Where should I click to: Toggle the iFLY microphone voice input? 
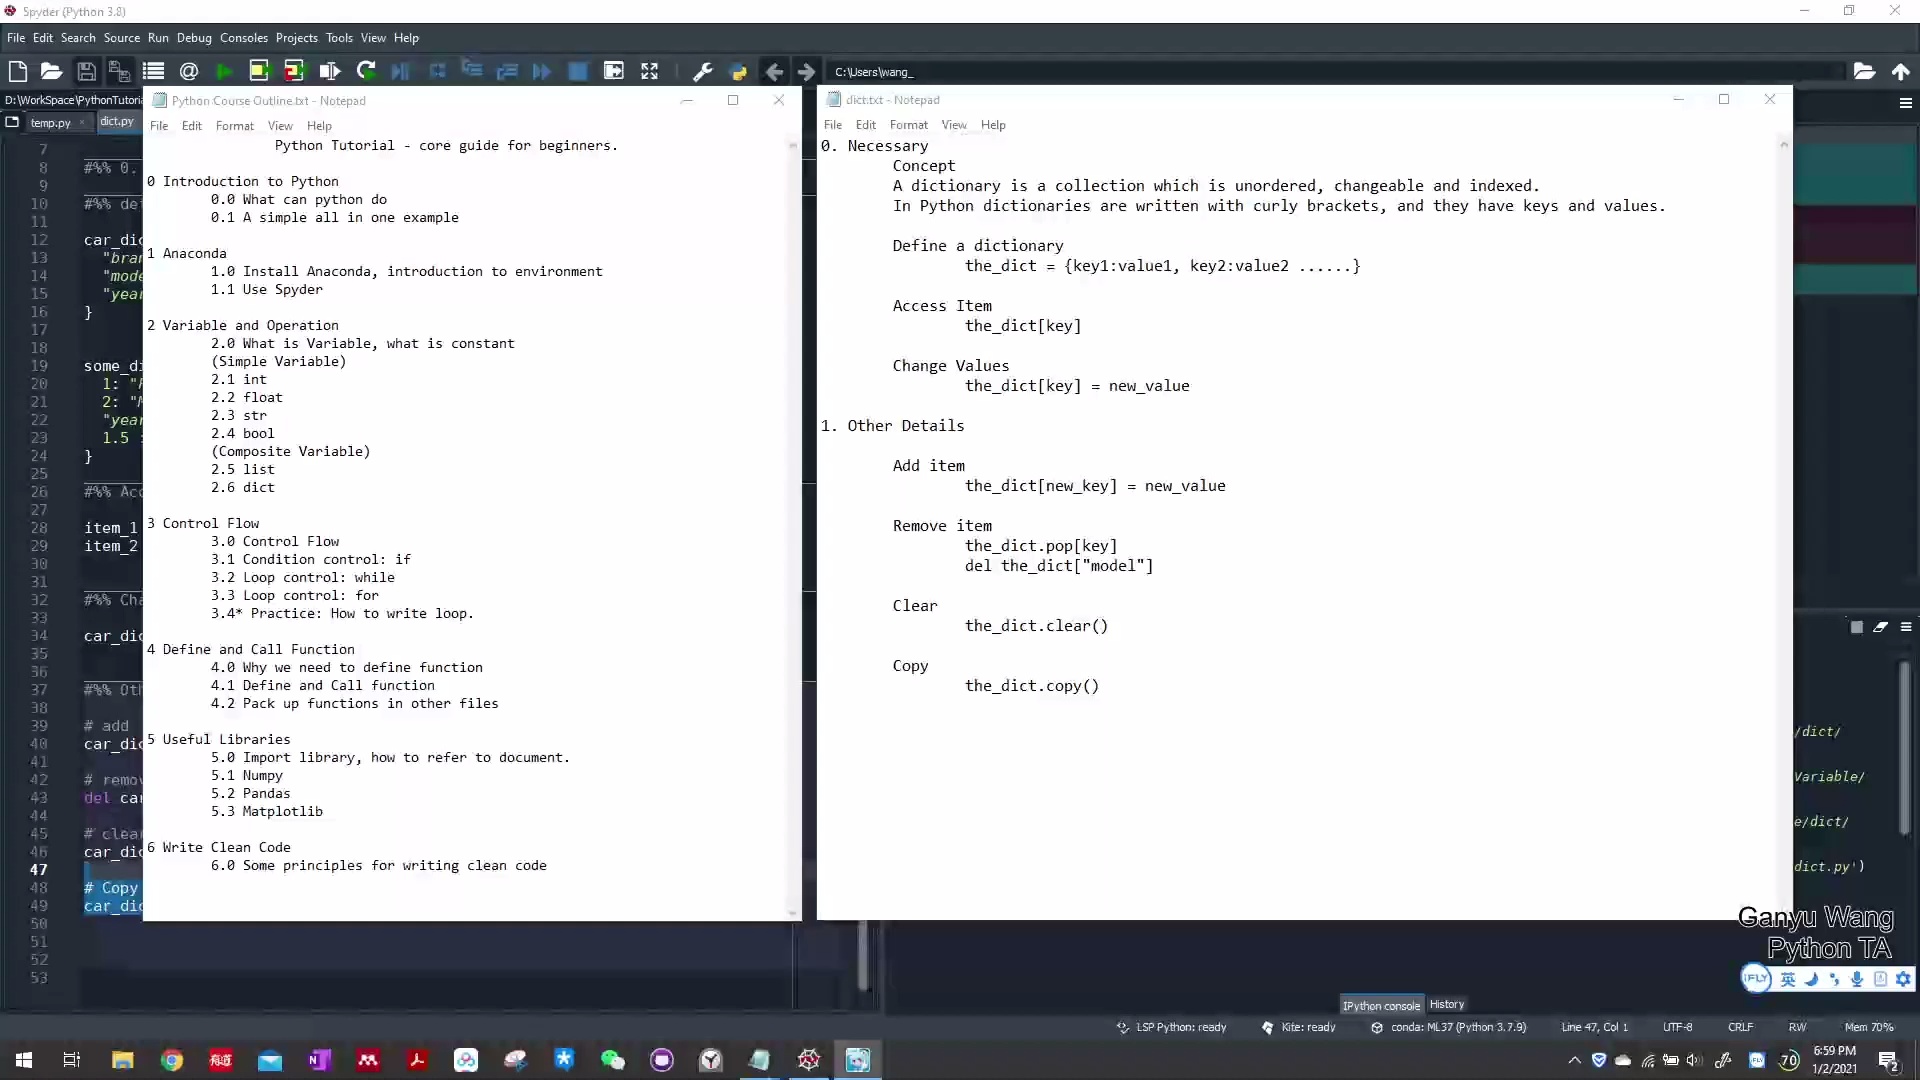1857,979
